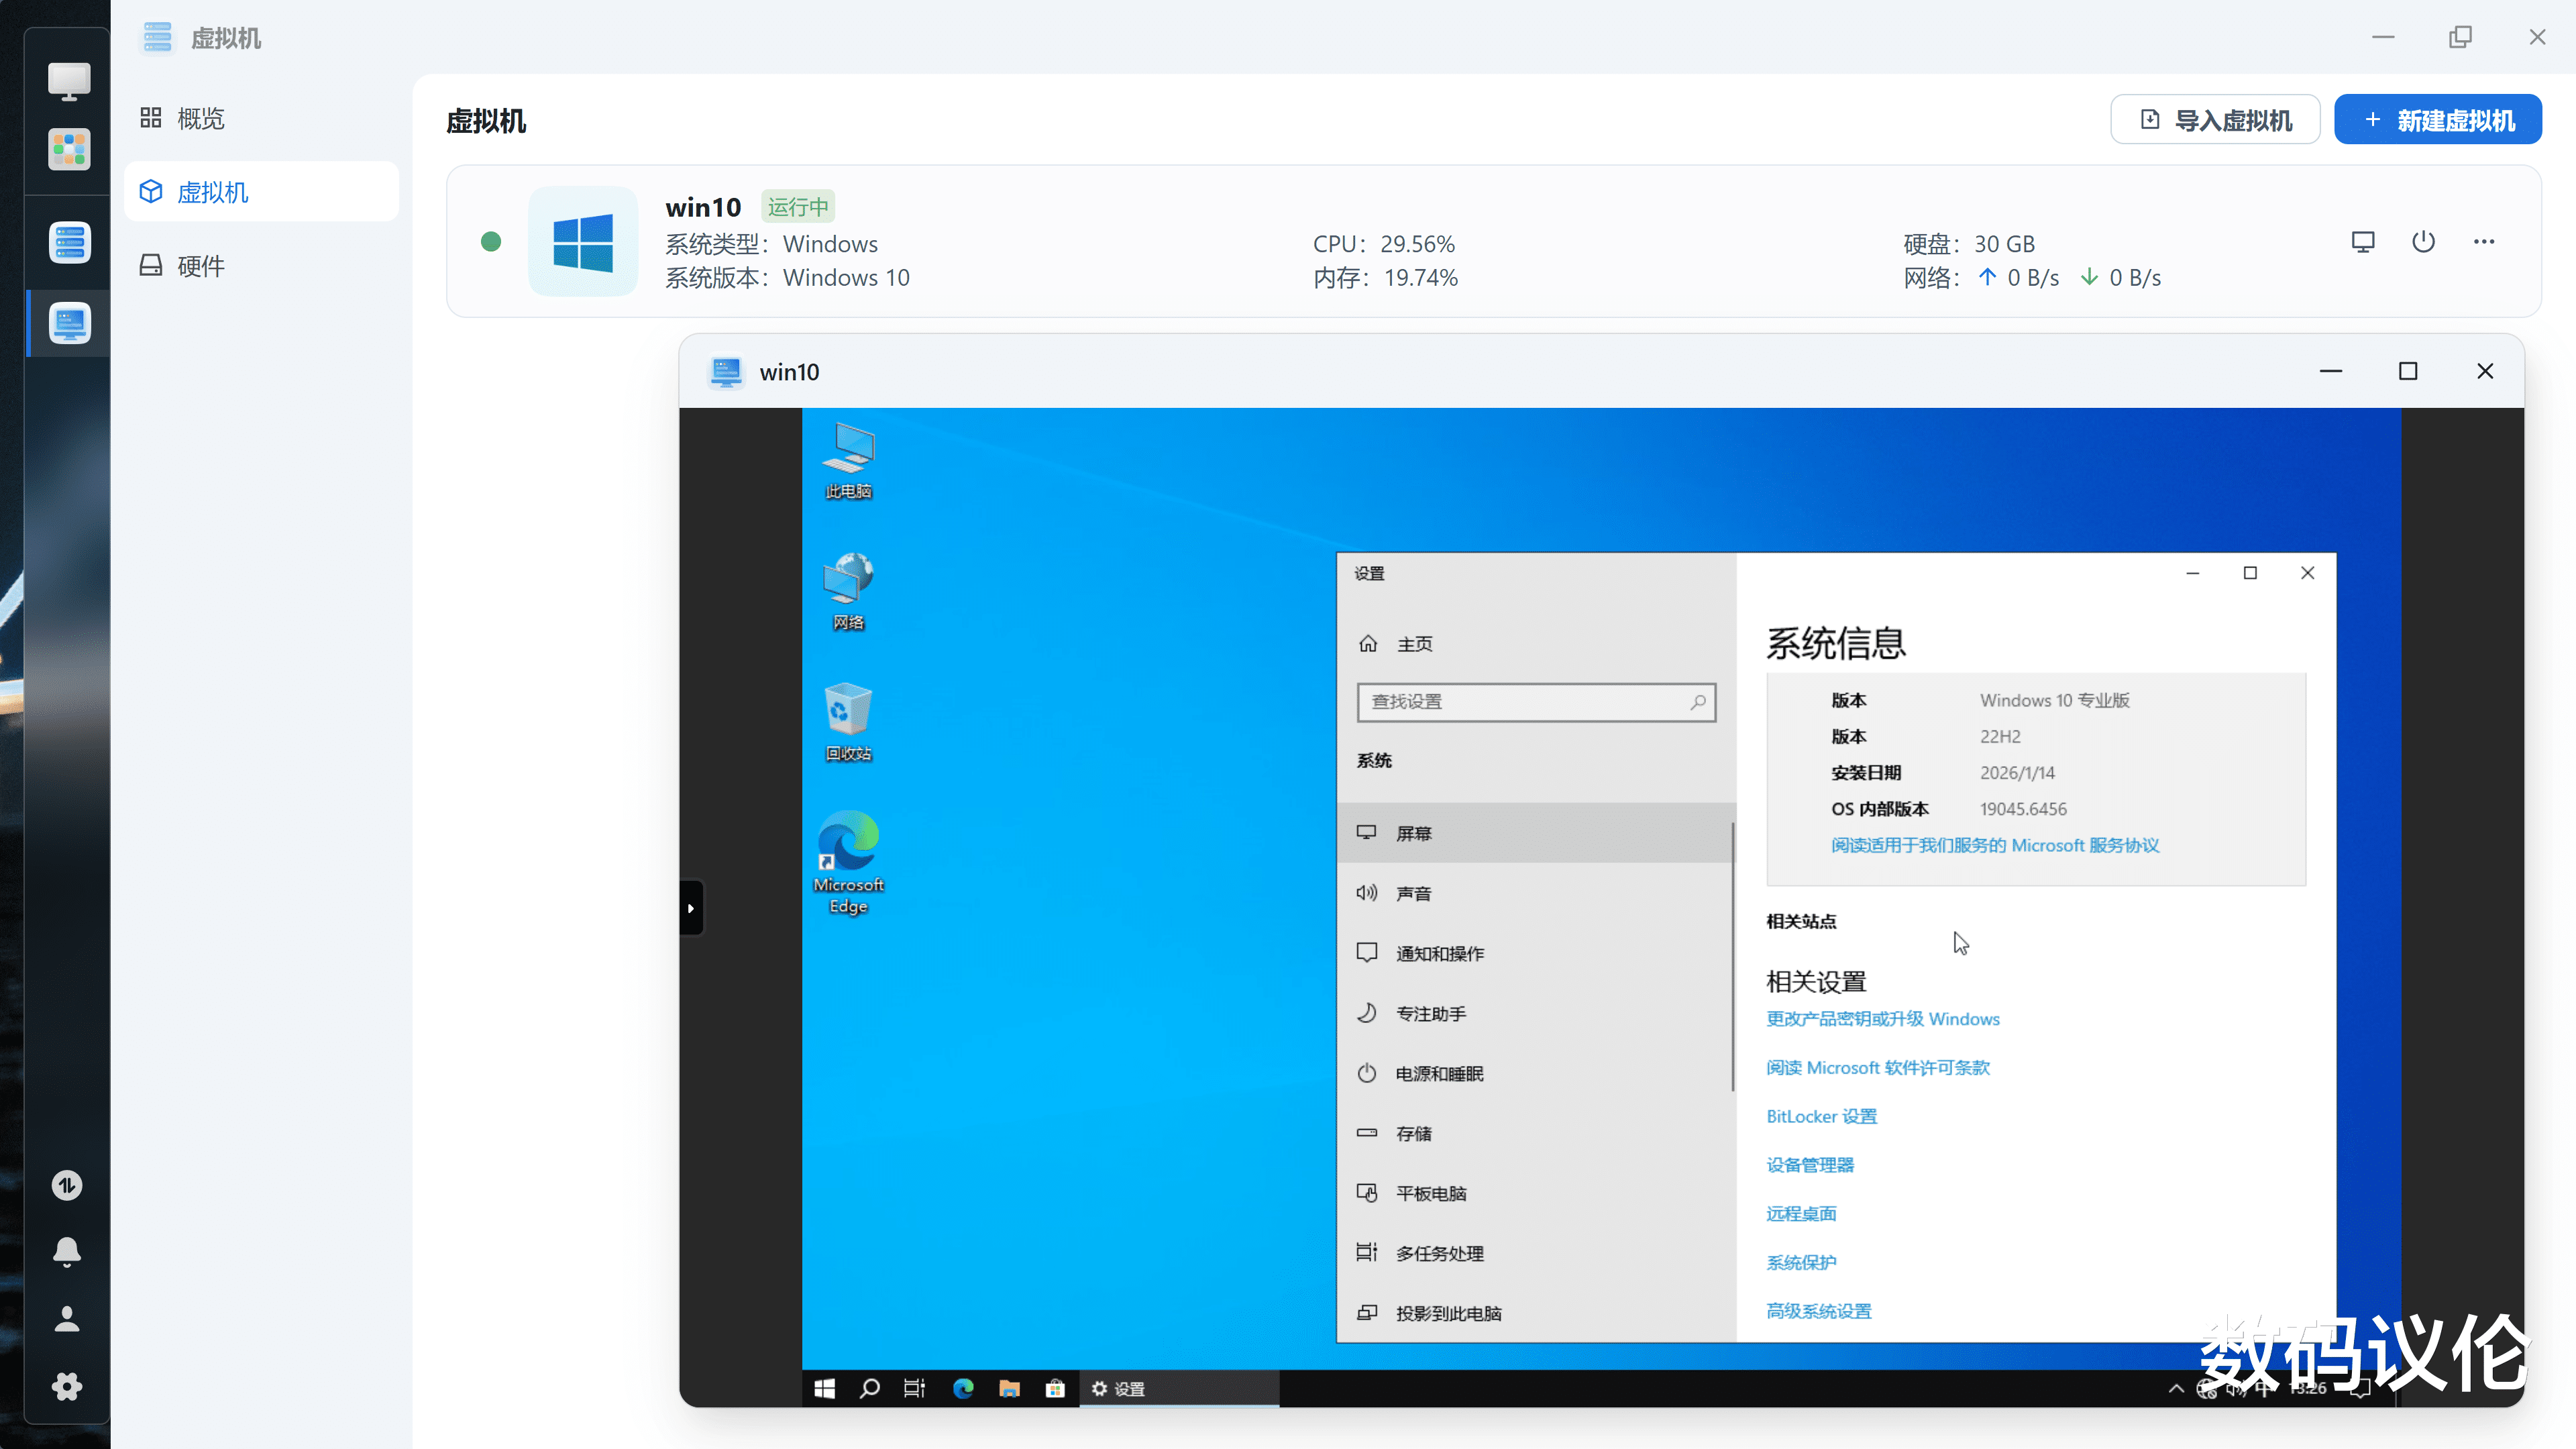Click the 新建虚拟机 button
Screen dimensions: 2576x1449
(2437, 120)
